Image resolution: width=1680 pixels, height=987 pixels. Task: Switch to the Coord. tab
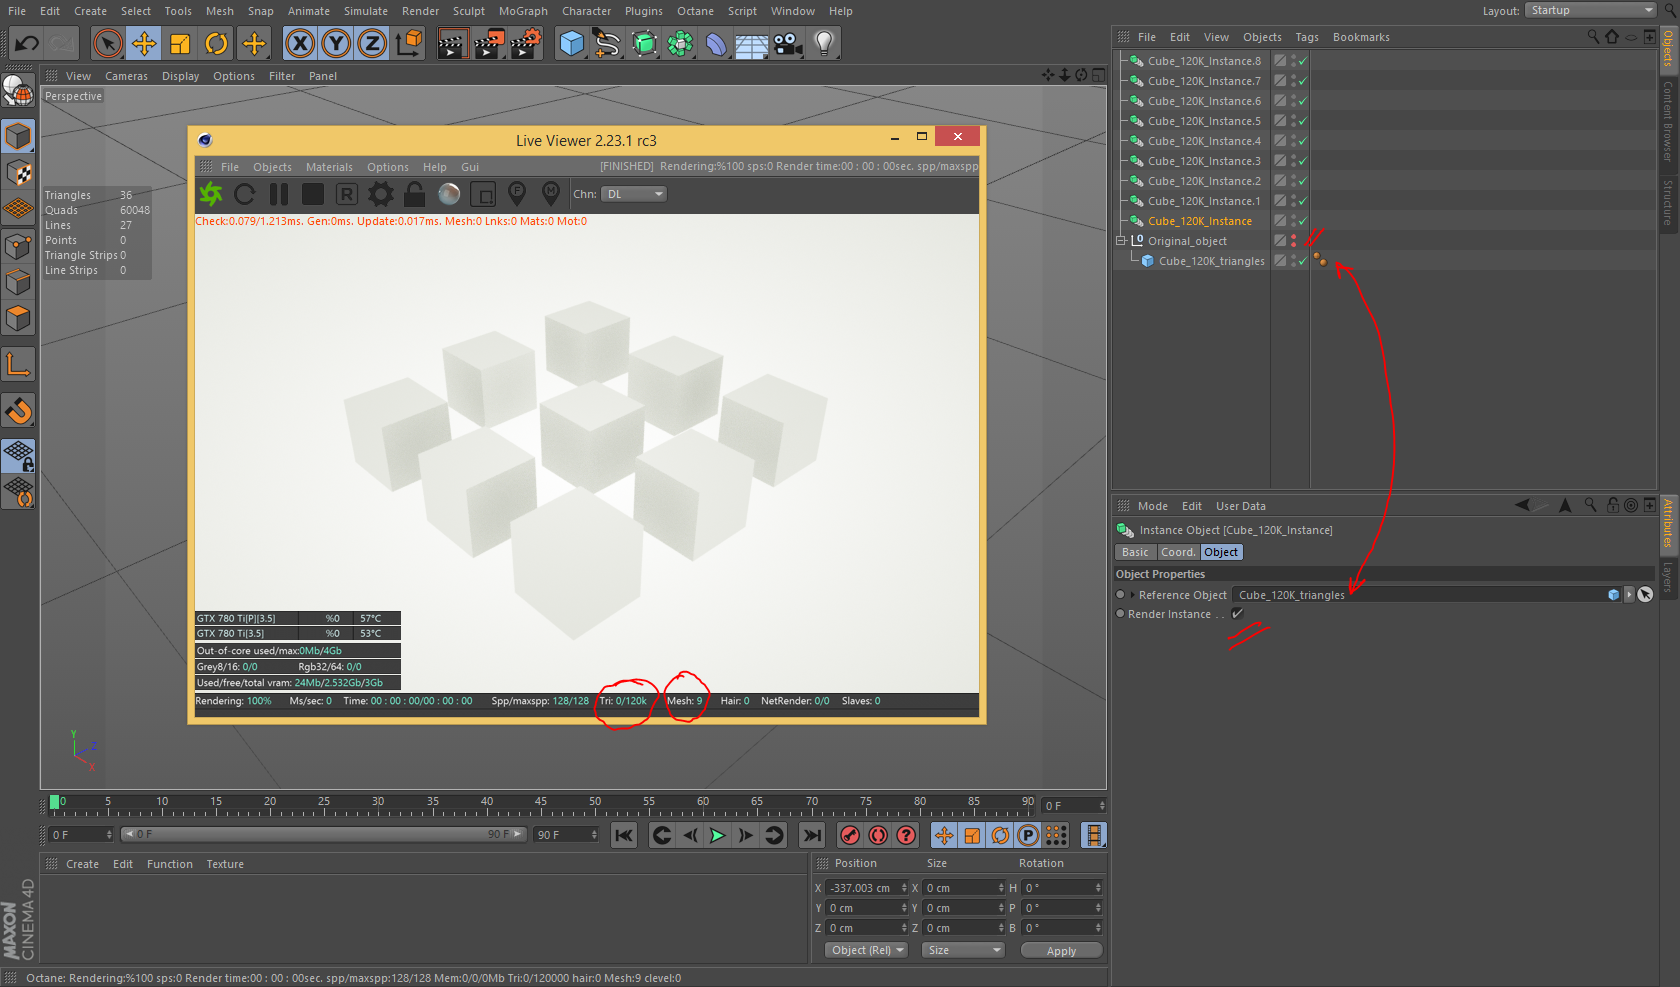1177,552
